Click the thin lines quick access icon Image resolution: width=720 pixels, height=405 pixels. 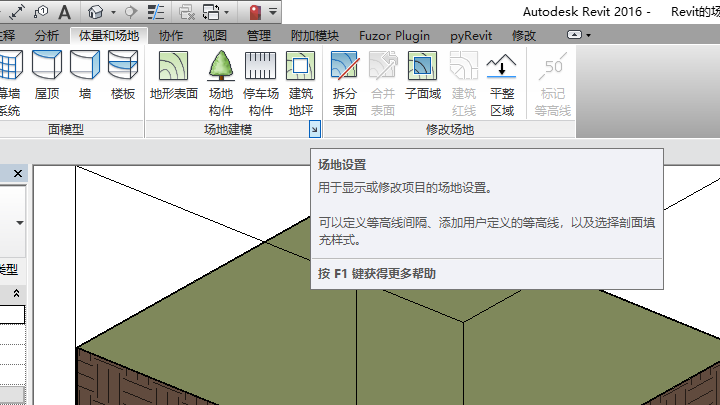coord(156,12)
